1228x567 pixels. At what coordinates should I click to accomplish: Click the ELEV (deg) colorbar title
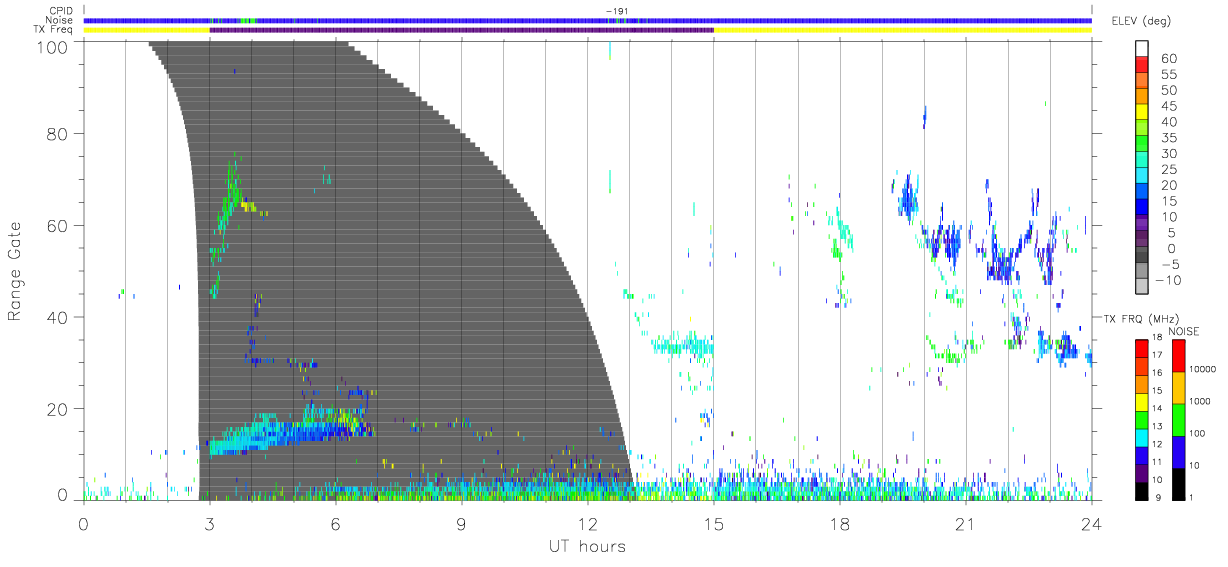[x=1141, y=20]
